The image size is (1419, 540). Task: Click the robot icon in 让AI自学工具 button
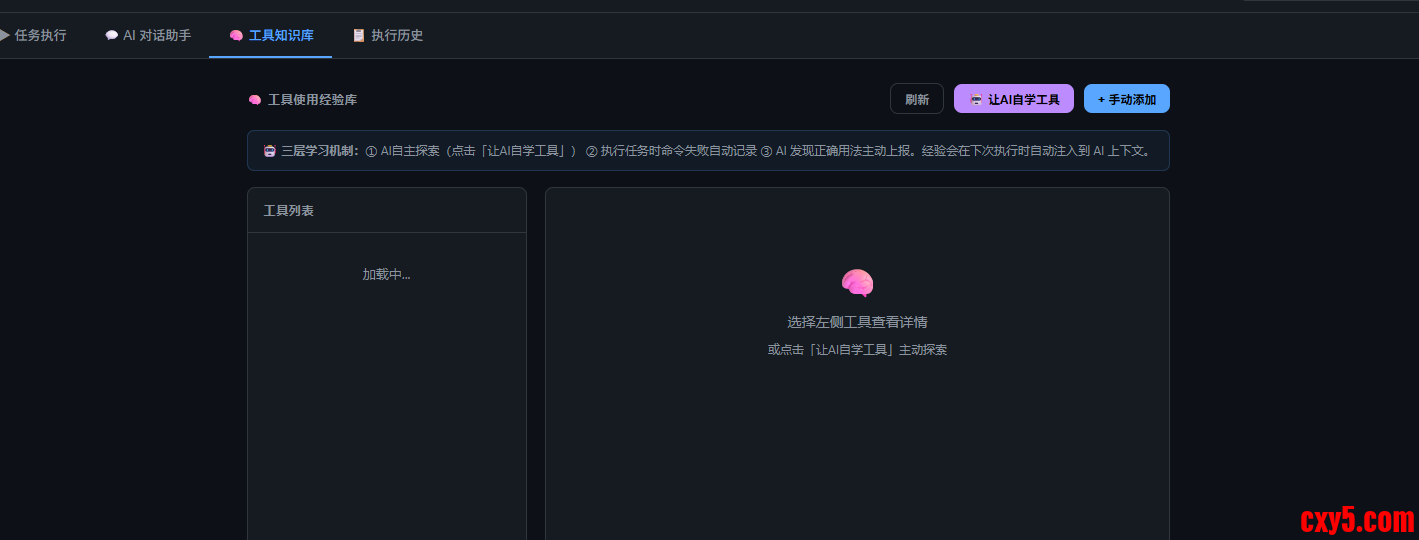pos(976,99)
